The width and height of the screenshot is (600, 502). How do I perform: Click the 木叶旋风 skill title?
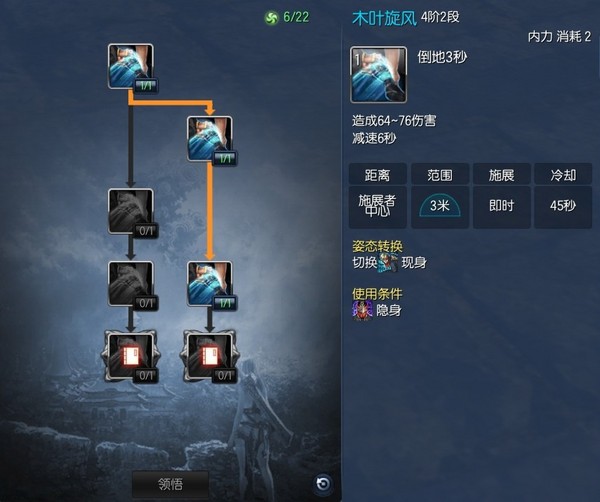(x=384, y=18)
